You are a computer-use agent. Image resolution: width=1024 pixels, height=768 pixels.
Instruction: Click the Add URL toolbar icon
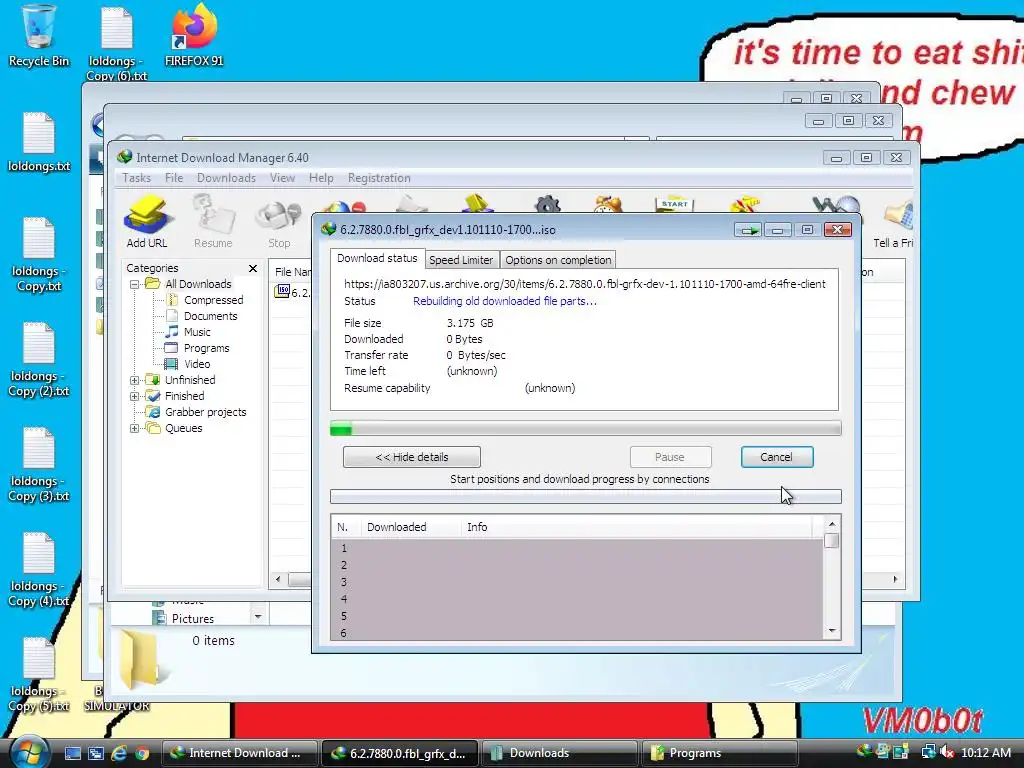click(x=147, y=222)
